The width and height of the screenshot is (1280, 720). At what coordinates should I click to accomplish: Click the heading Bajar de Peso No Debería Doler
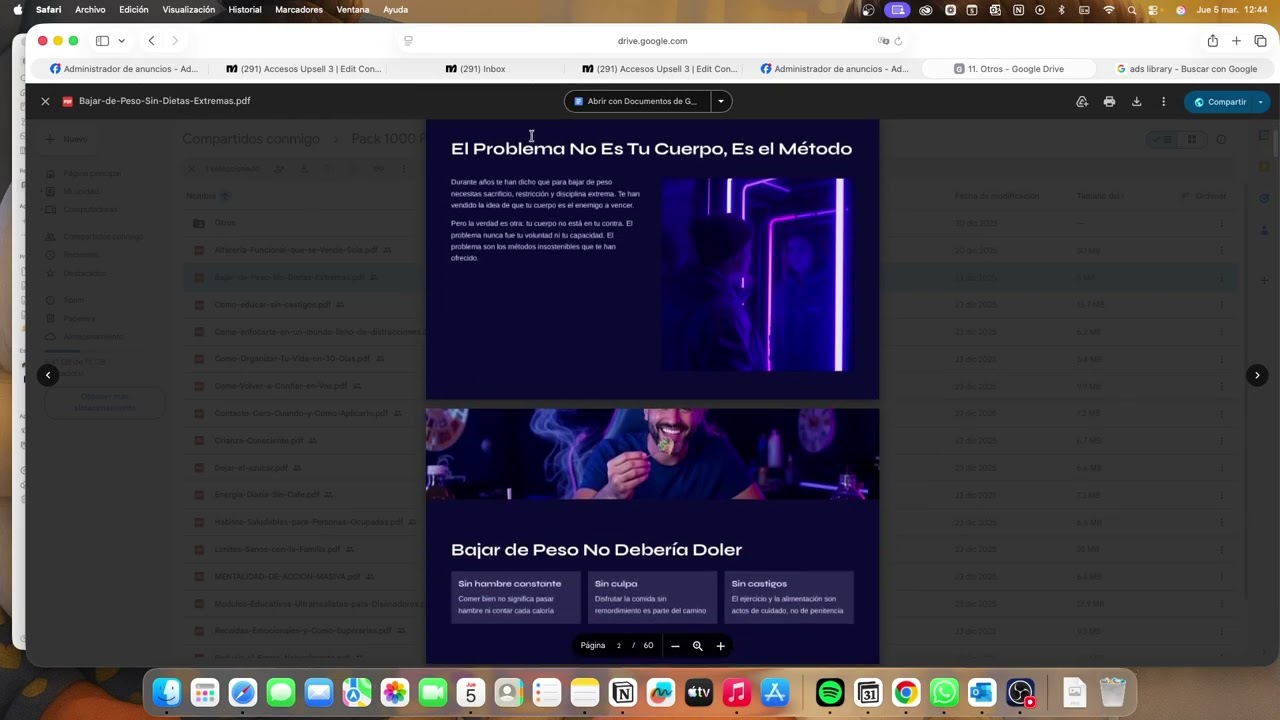[x=596, y=550]
